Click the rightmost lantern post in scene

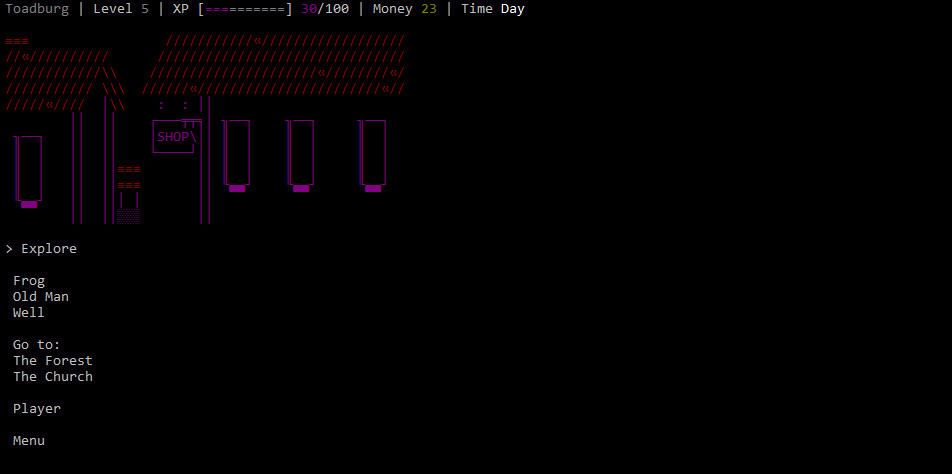373,154
